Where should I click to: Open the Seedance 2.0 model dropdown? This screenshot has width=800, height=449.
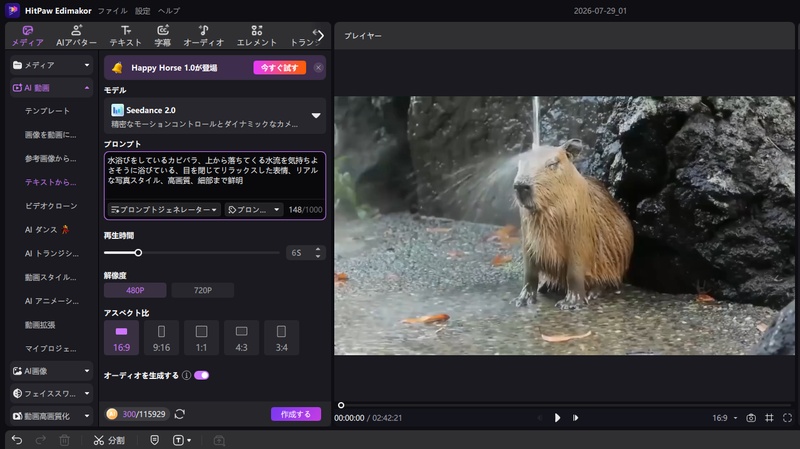tap(215, 116)
